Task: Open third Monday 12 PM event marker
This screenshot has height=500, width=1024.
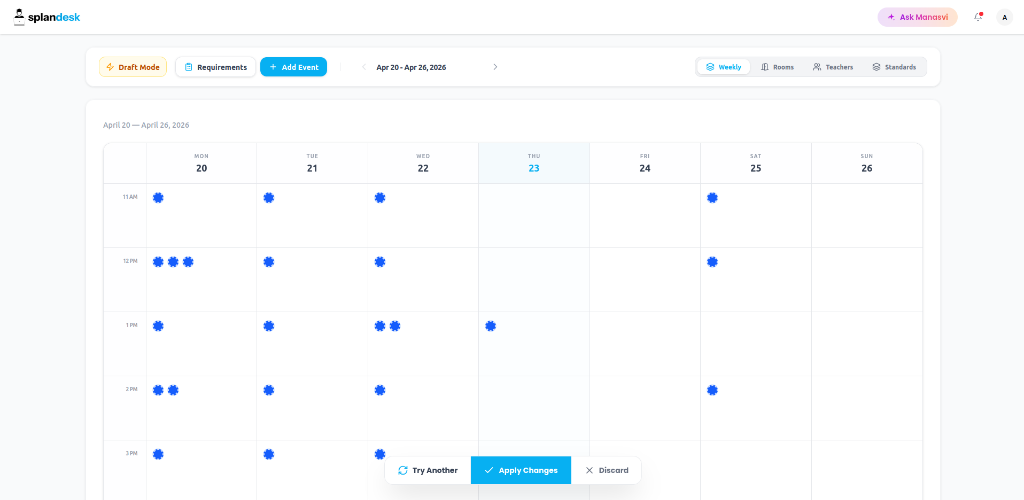Action: click(x=188, y=262)
